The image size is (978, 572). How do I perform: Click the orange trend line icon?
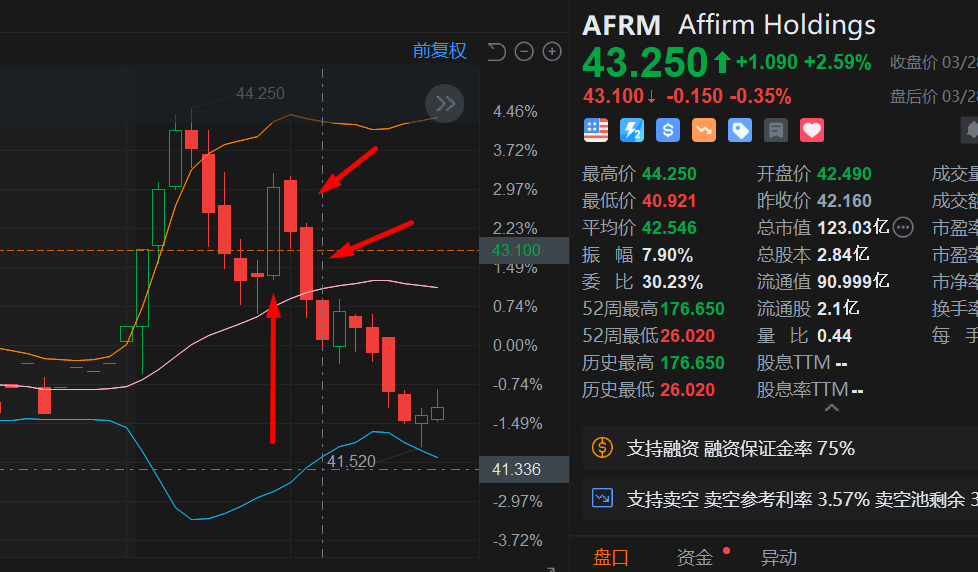[x=704, y=130]
